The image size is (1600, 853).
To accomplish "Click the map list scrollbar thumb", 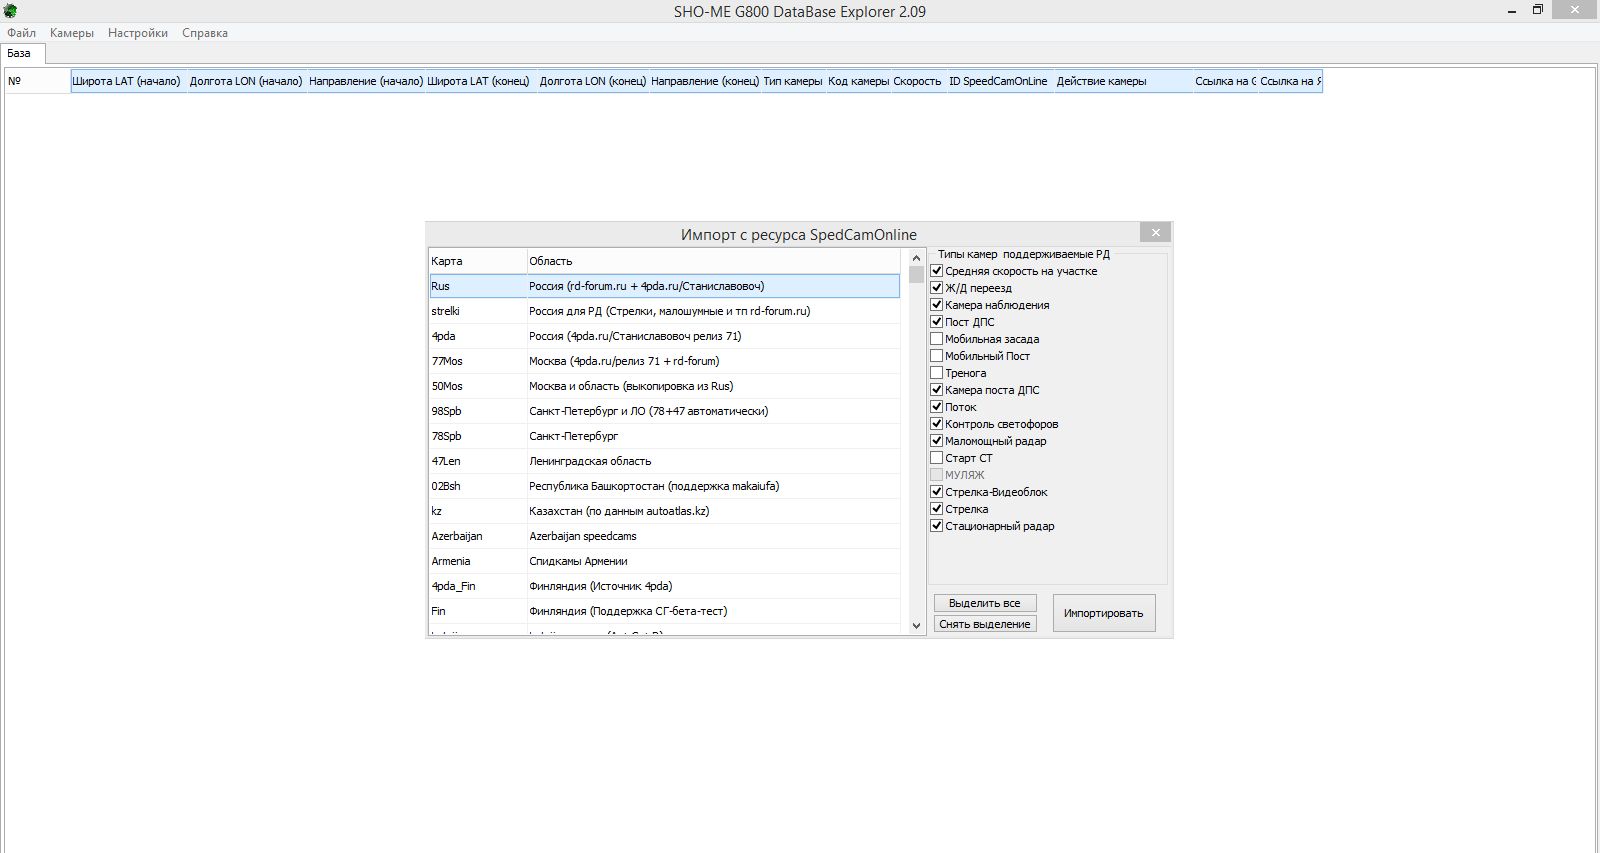I will [916, 275].
